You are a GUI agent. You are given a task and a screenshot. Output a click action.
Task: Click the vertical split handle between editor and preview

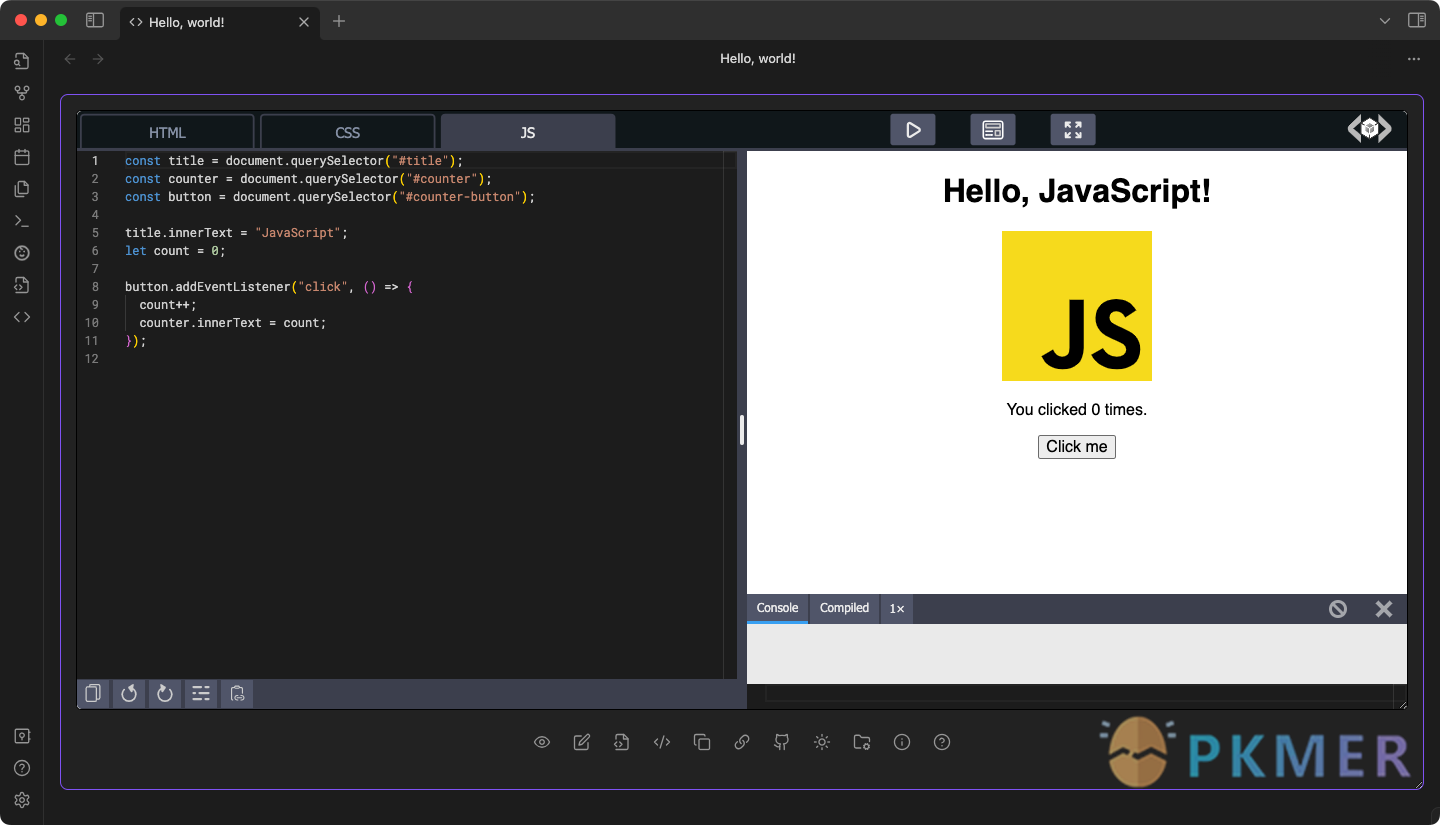[742, 430]
